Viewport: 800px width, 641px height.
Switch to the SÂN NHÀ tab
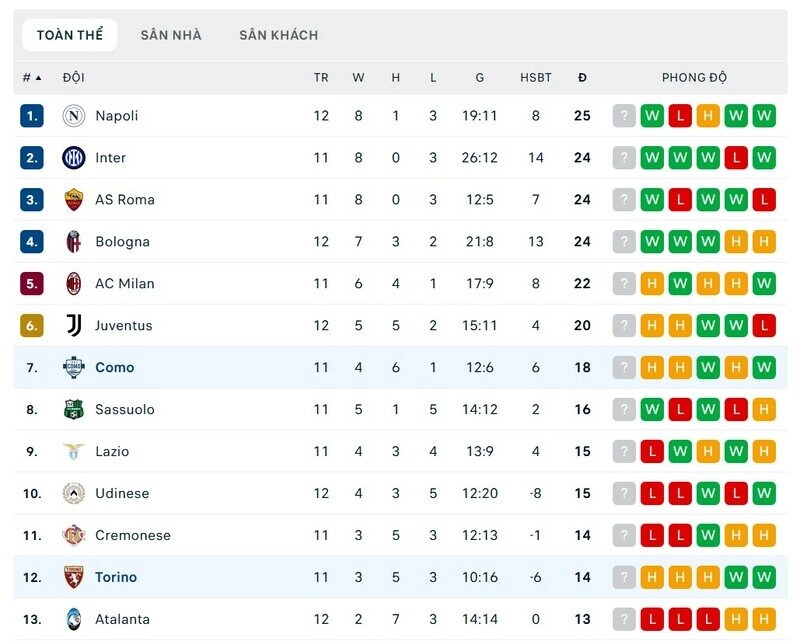pyautogui.click(x=171, y=35)
